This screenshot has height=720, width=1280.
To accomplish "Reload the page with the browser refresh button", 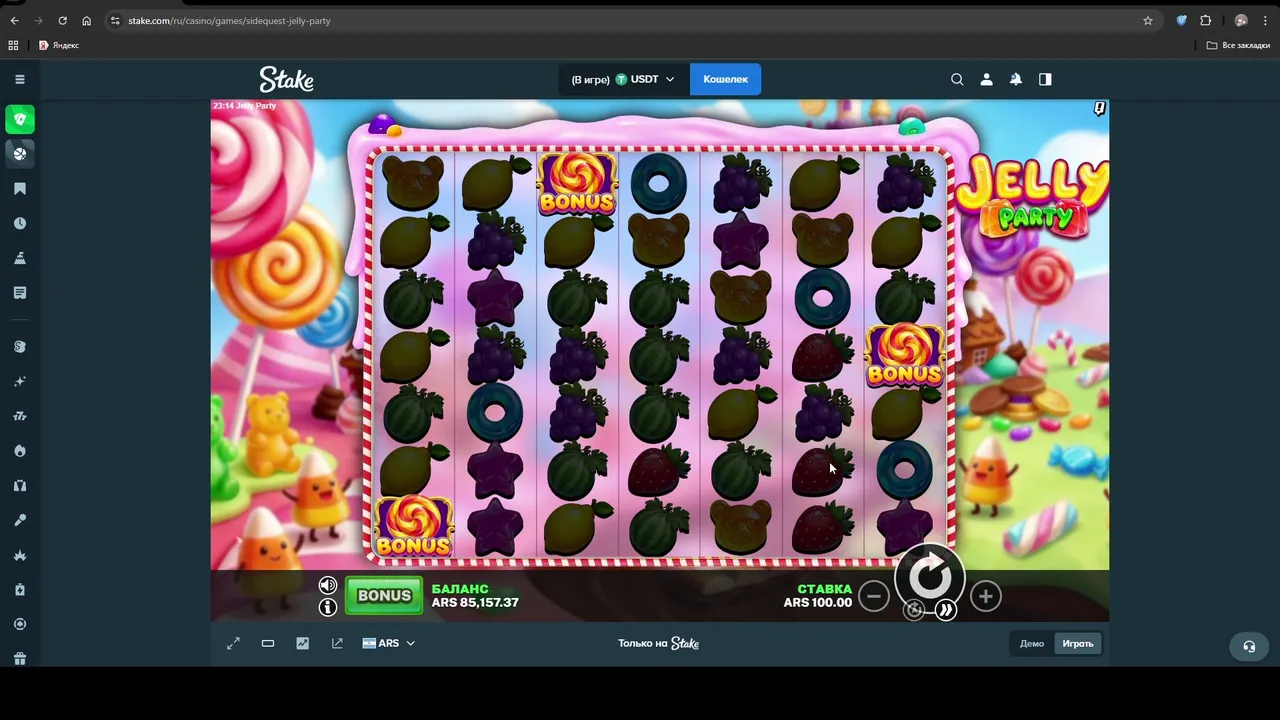I will click(62, 20).
